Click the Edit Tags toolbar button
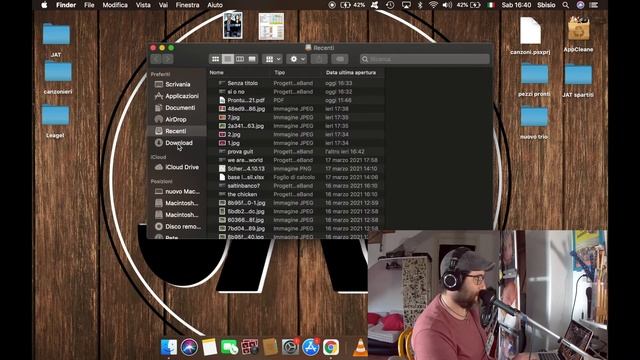This screenshot has width=640, height=360. (x=340, y=59)
